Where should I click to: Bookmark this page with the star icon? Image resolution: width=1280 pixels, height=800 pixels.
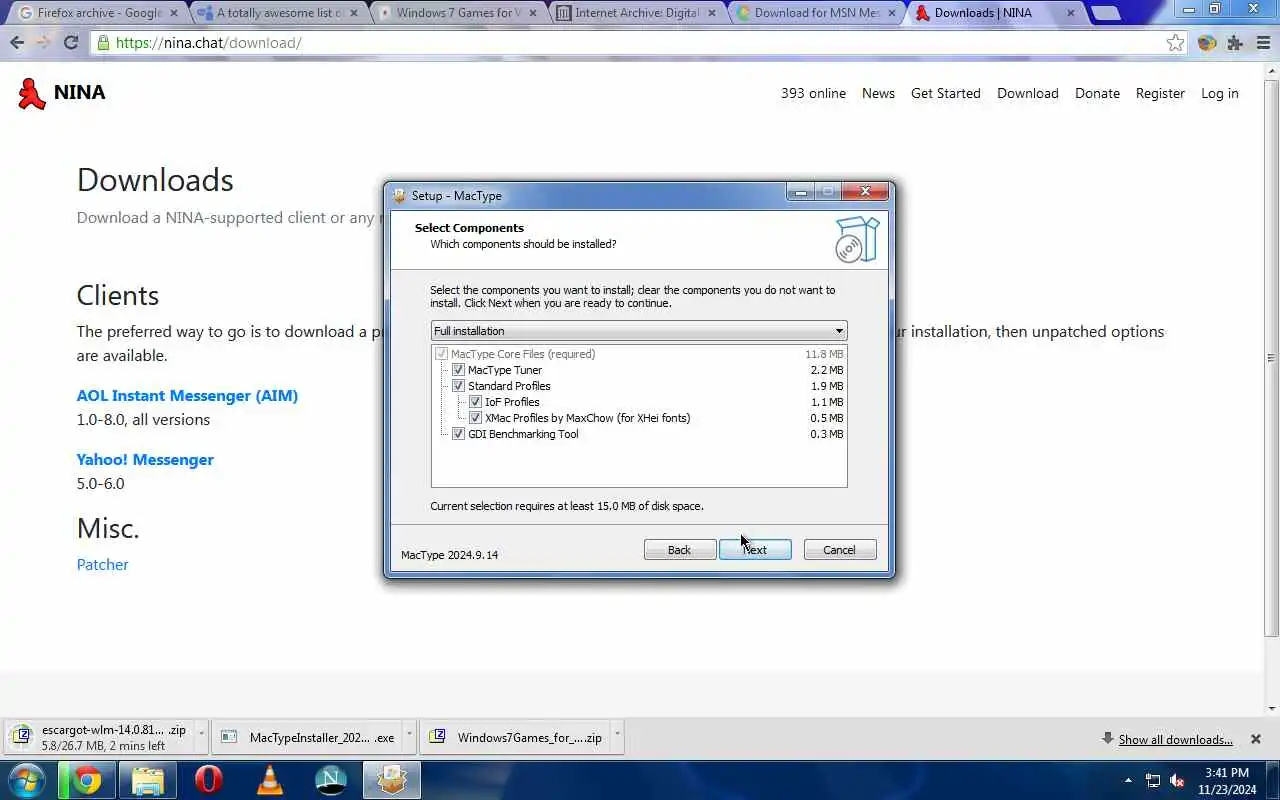pos(1176,43)
